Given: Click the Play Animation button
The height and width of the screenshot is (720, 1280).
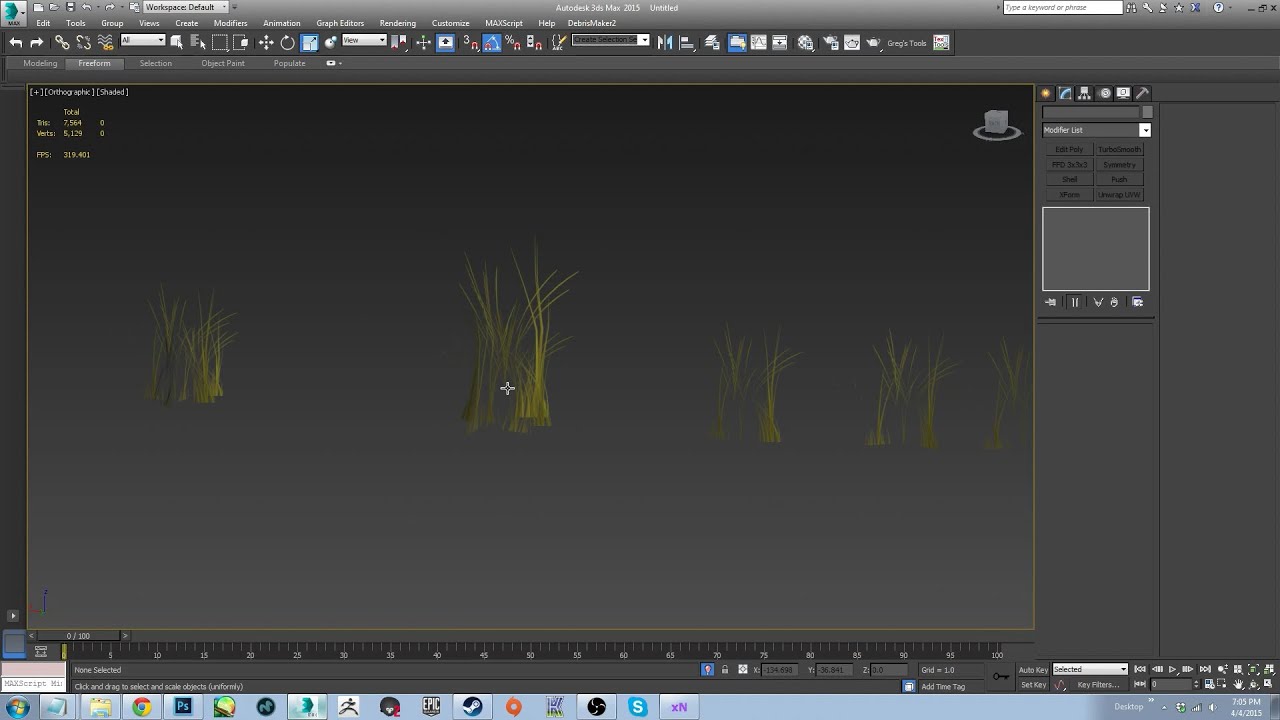Looking at the screenshot, I should click(1172, 669).
